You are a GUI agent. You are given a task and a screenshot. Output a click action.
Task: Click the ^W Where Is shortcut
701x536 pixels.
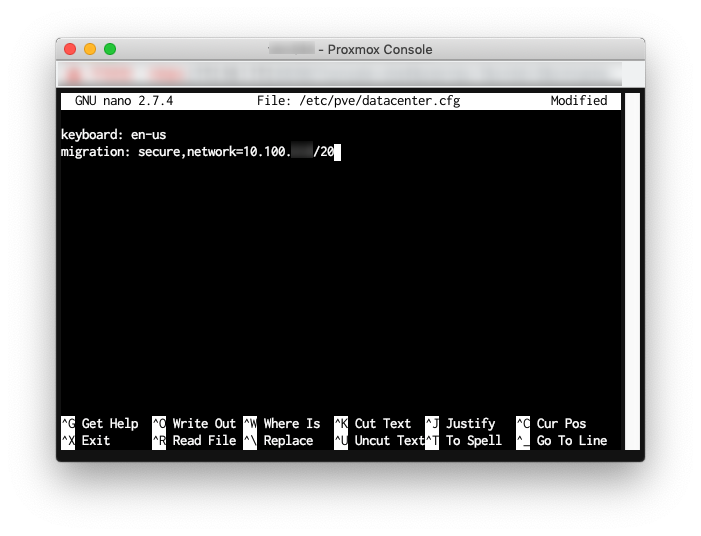click(282, 423)
